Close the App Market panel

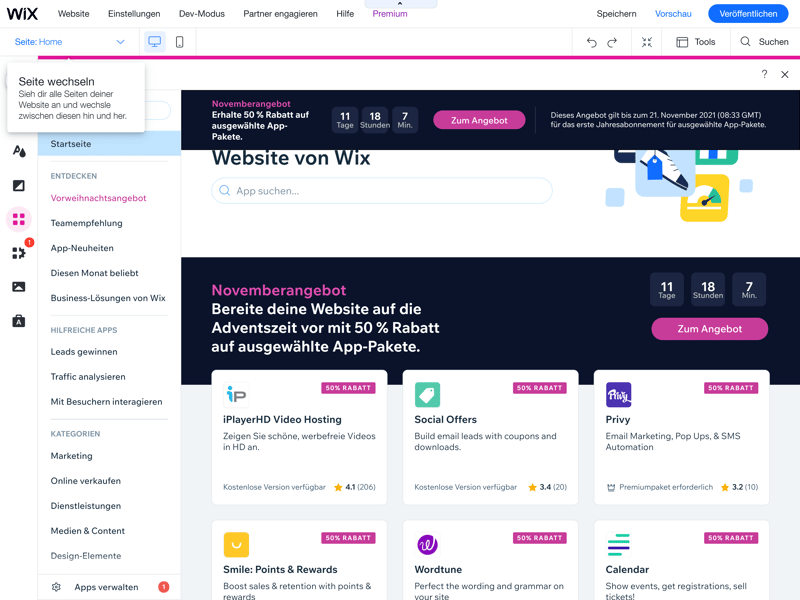pyautogui.click(x=785, y=74)
